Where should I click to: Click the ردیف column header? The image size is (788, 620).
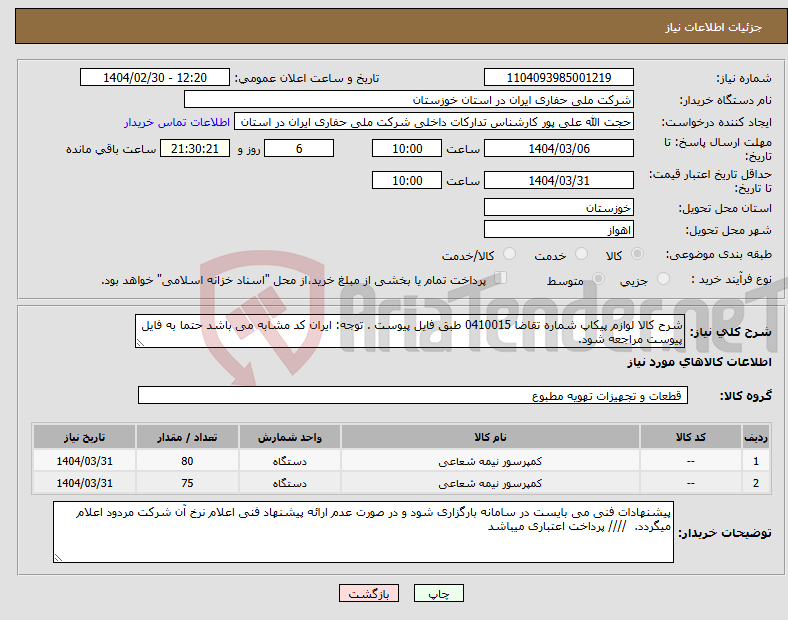(755, 437)
